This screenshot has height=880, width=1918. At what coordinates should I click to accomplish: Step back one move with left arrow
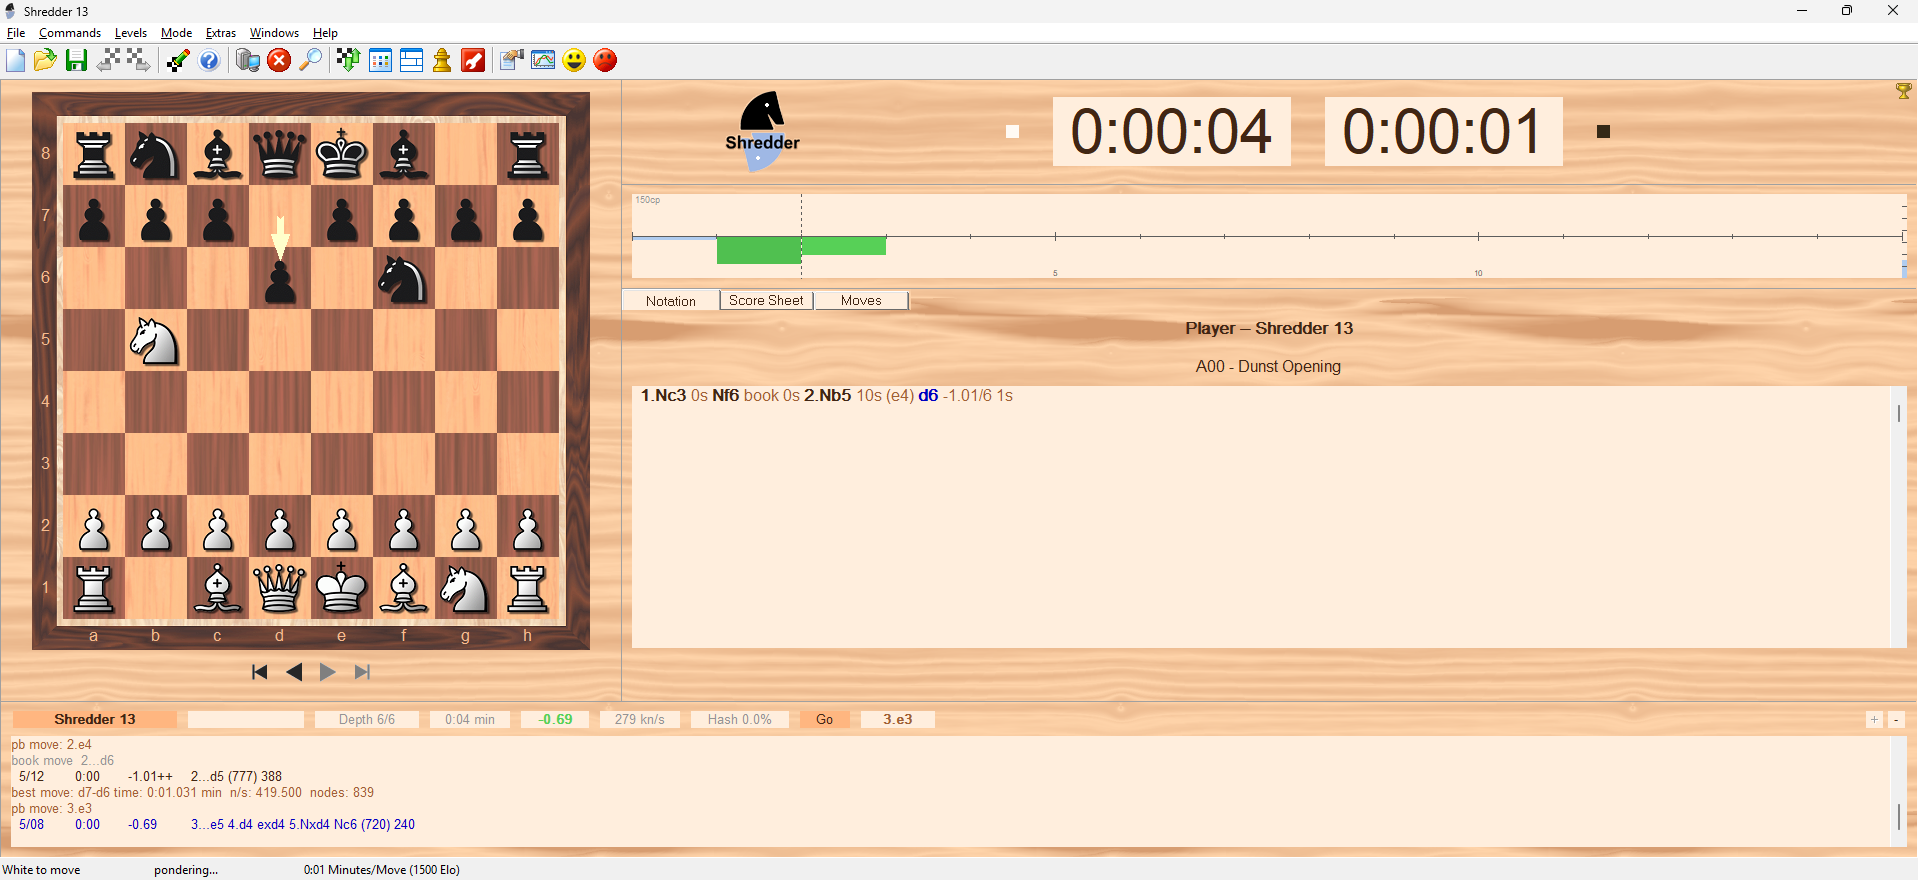tap(294, 672)
